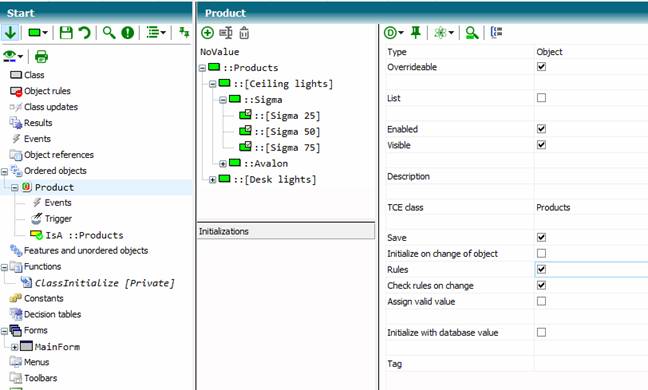648x390 pixels.
Task: Click the rename text cursor icon
Action: click(x=226, y=33)
